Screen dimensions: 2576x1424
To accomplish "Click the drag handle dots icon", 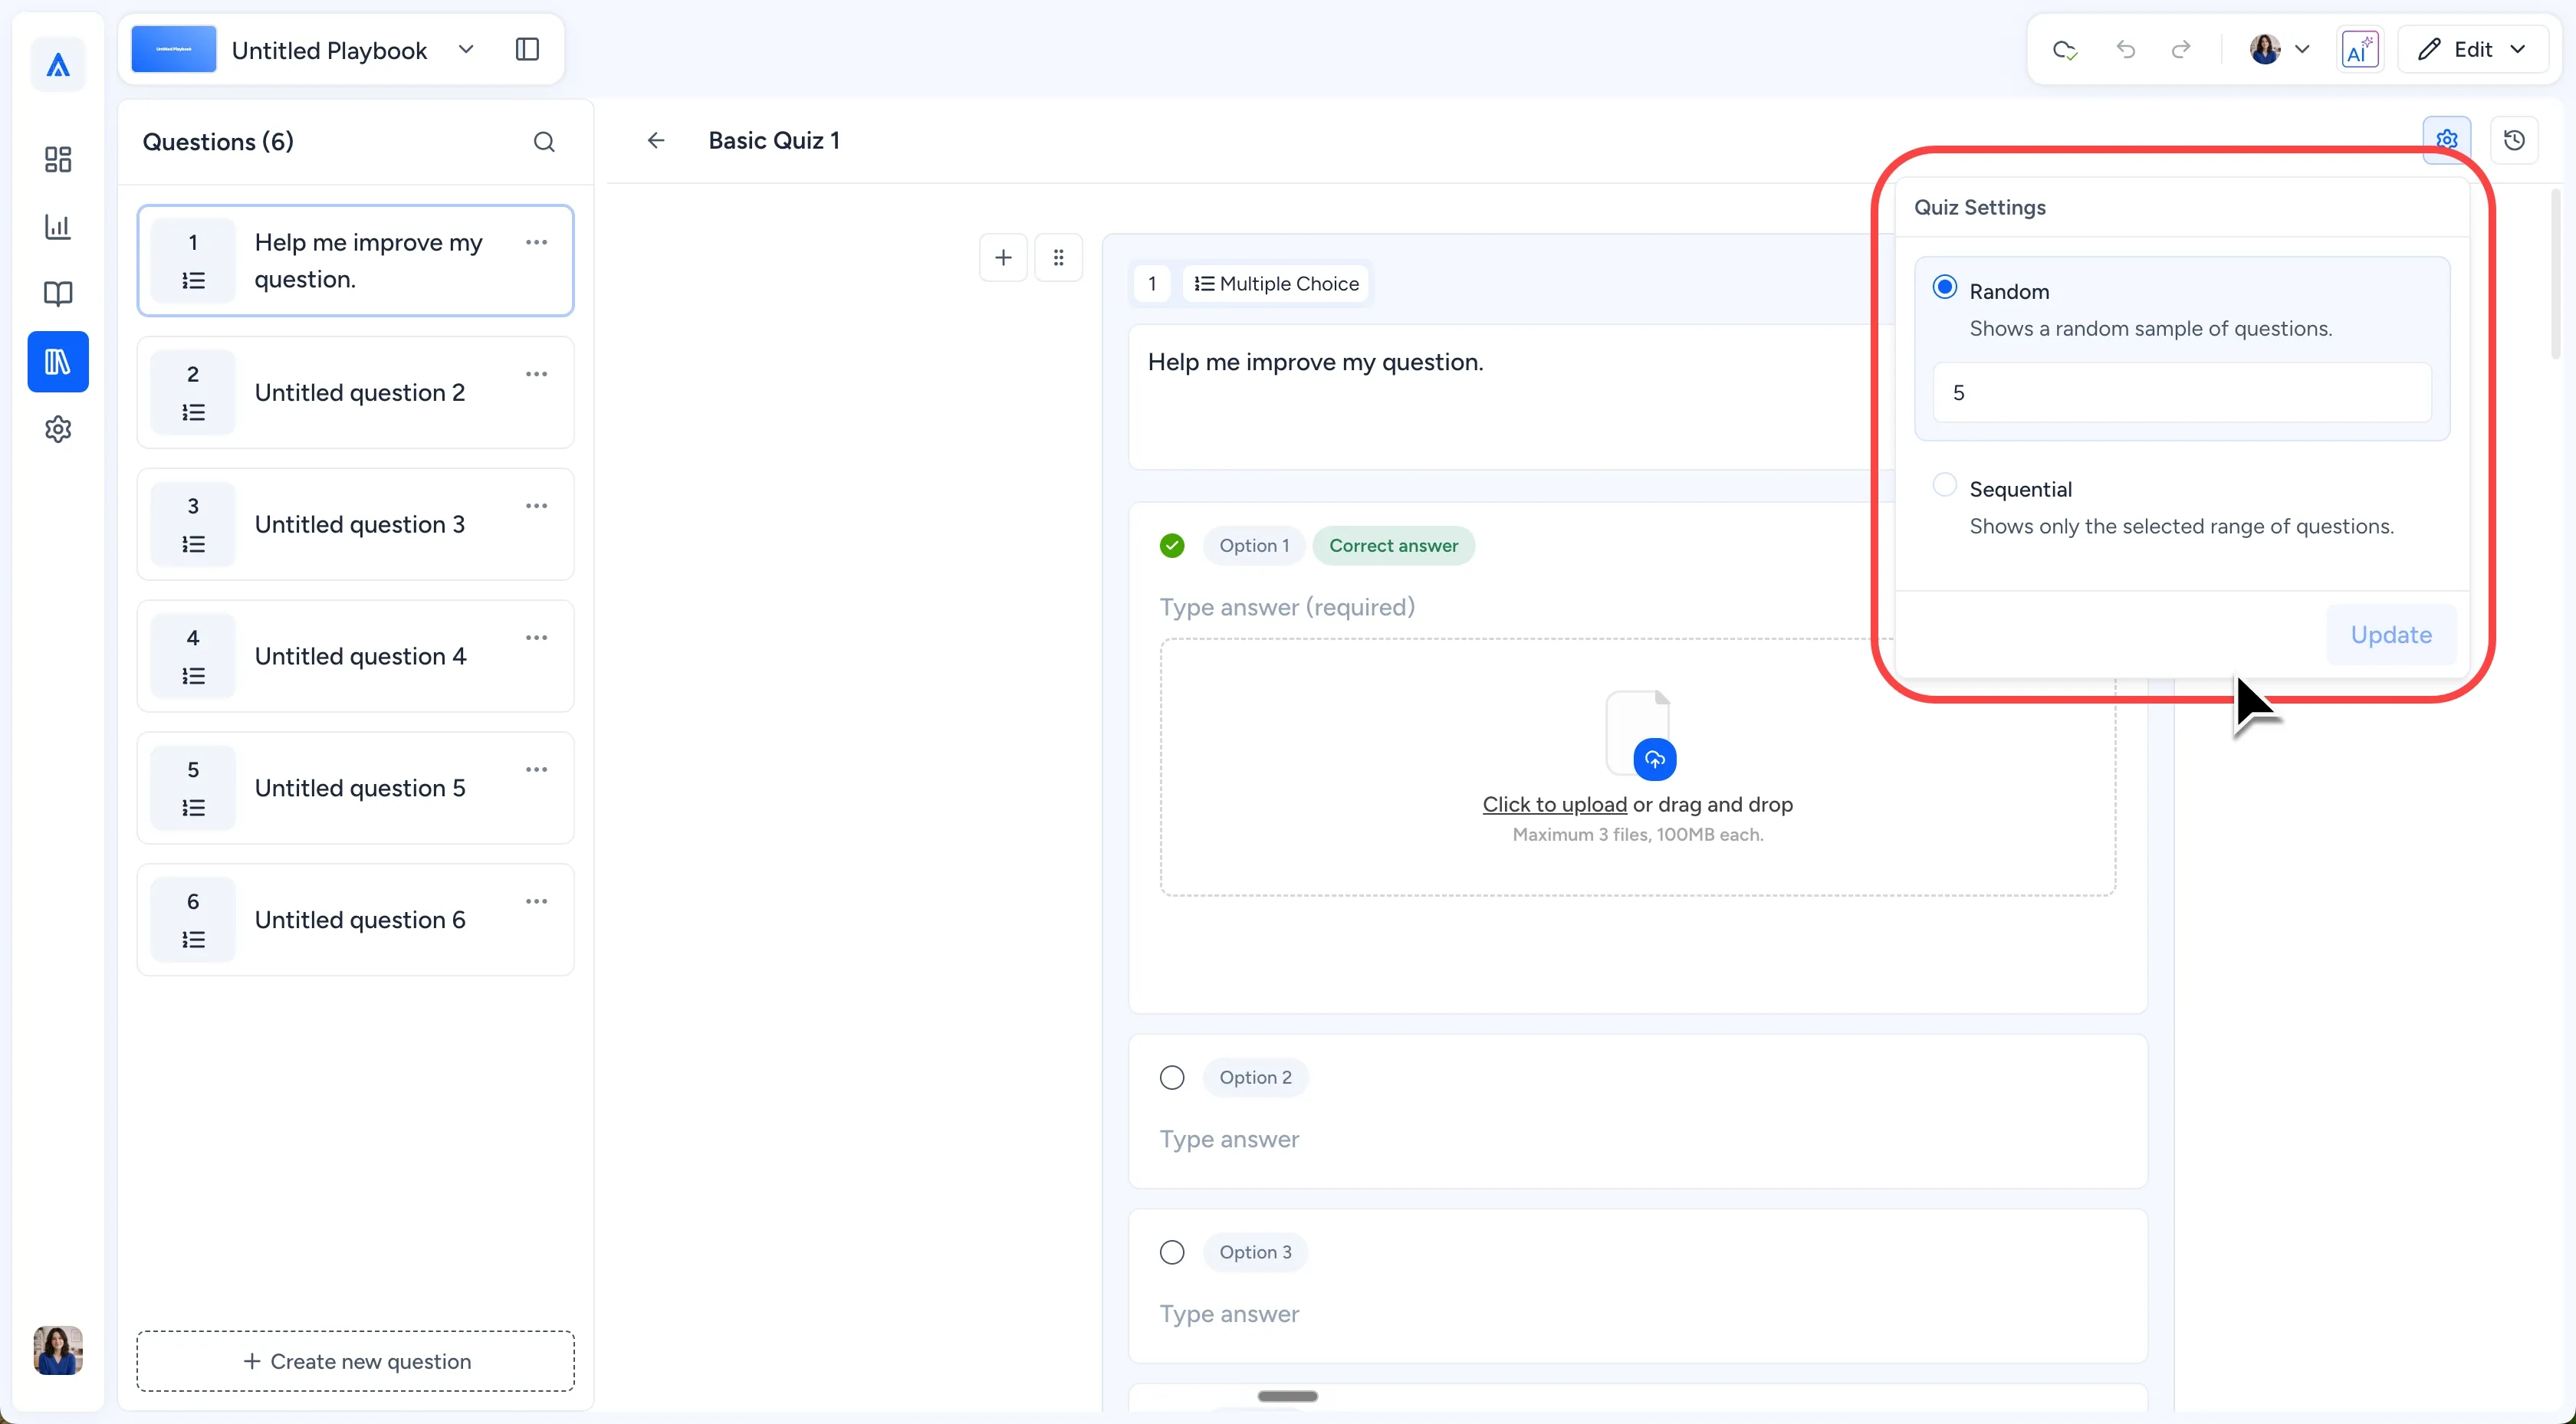I will point(1058,258).
